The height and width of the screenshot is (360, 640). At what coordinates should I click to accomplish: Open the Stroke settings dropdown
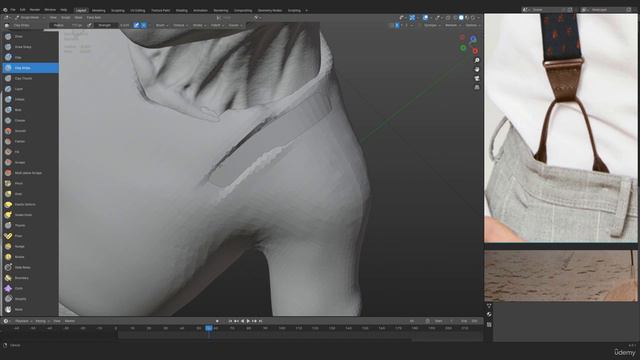pyautogui.click(x=199, y=25)
